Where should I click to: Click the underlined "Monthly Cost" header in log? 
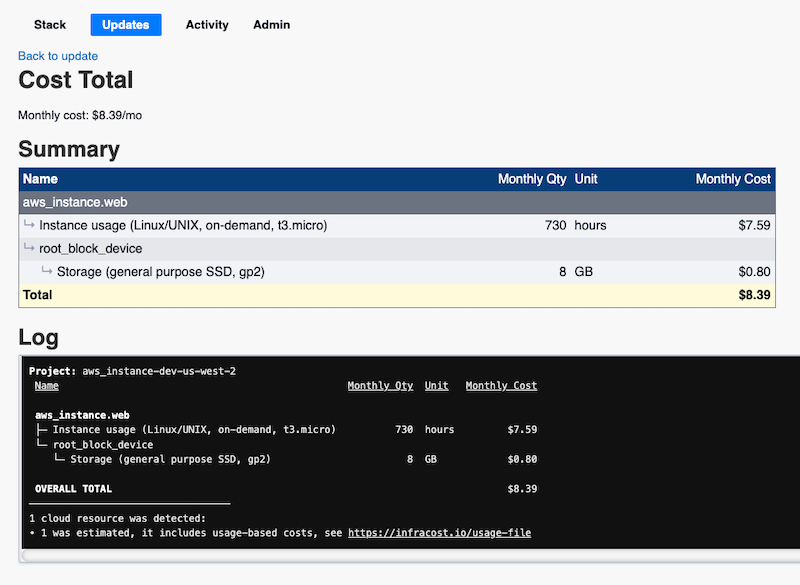pos(502,386)
